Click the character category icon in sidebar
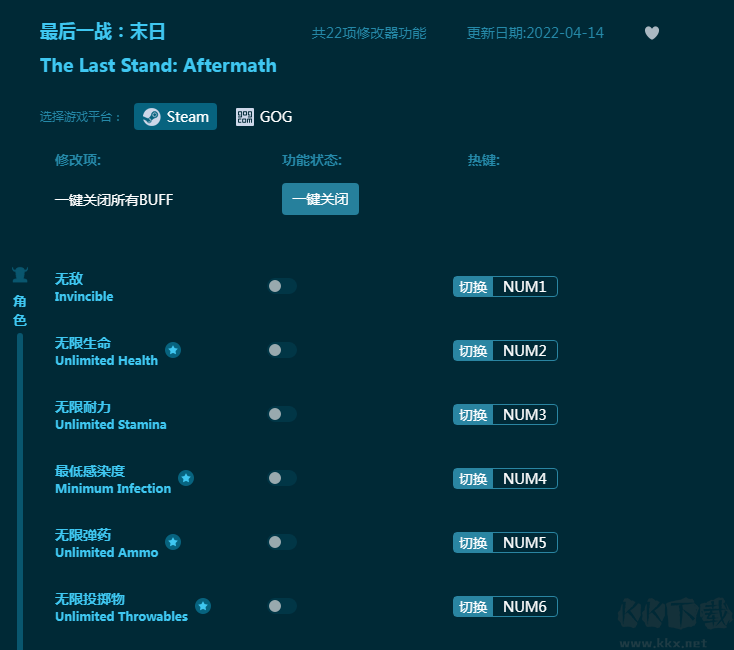This screenshot has width=734, height=650. [19, 275]
